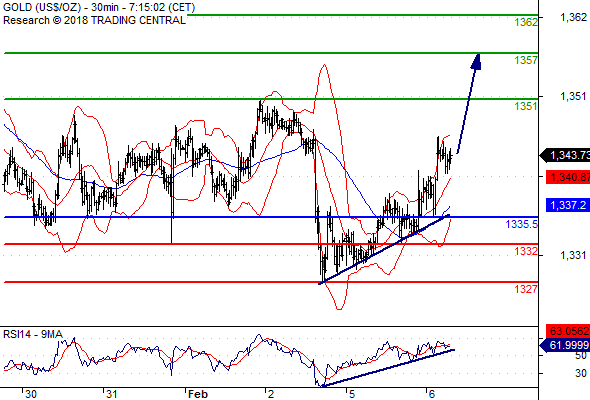The width and height of the screenshot is (590, 400).
Task: Click the red 1332 support label
Action: [526, 251]
